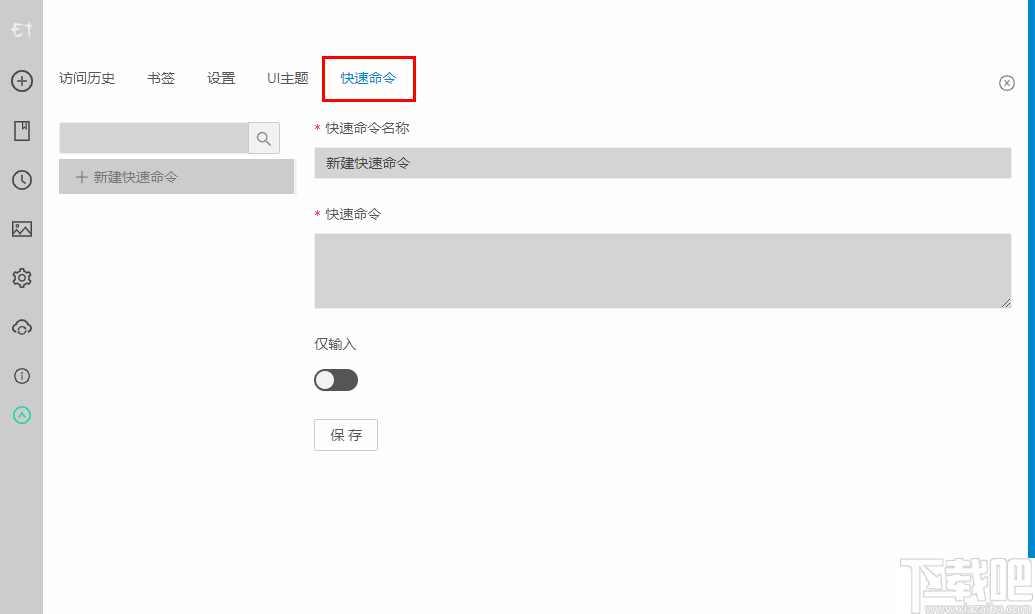Image resolution: width=1035 pixels, height=614 pixels.
Task: Open cloud sync from the sidebar
Action: tap(21, 327)
